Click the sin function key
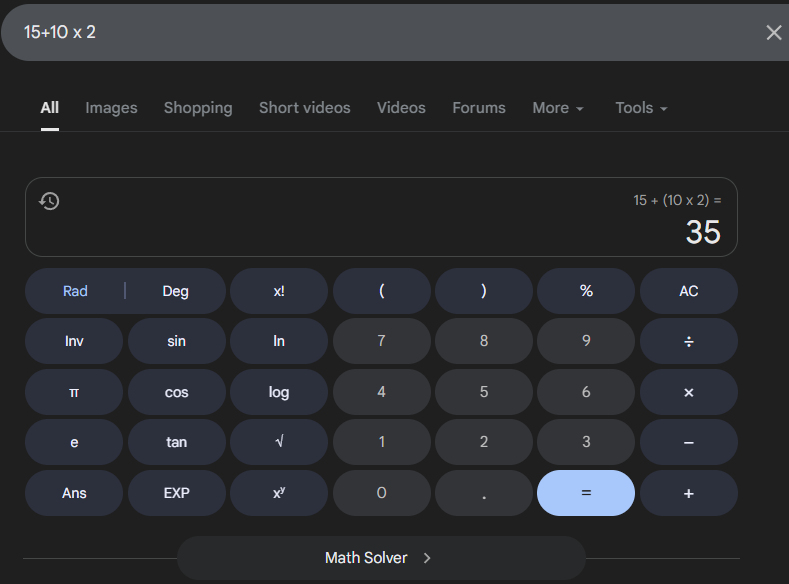This screenshot has width=789, height=584. coord(177,341)
